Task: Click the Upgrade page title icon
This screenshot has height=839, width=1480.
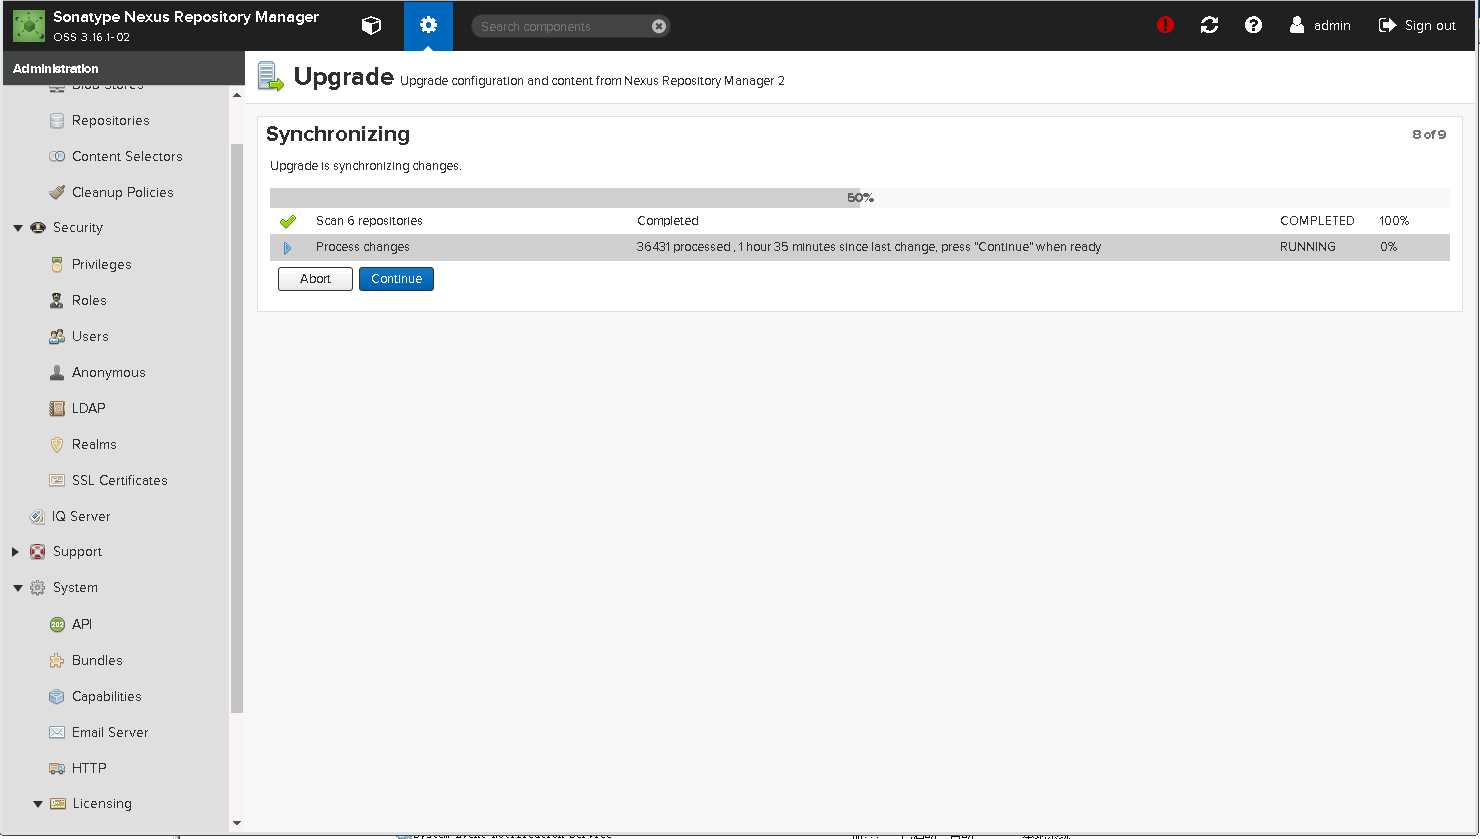Action: tap(270, 76)
